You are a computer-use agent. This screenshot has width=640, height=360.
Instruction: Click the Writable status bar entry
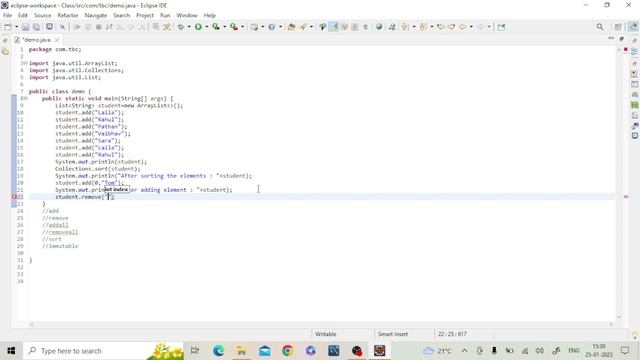325,334
